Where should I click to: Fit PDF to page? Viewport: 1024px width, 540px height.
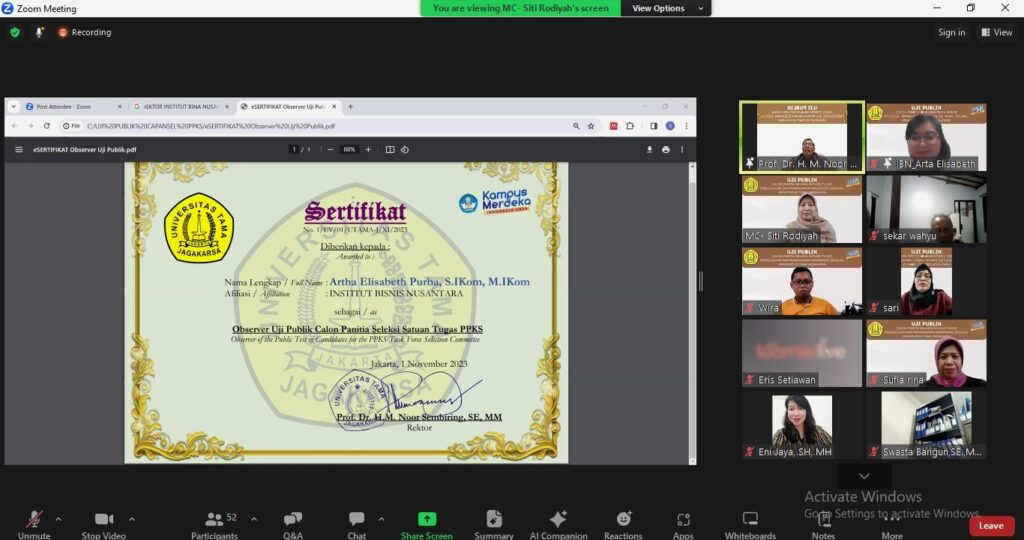(x=390, y=150)
